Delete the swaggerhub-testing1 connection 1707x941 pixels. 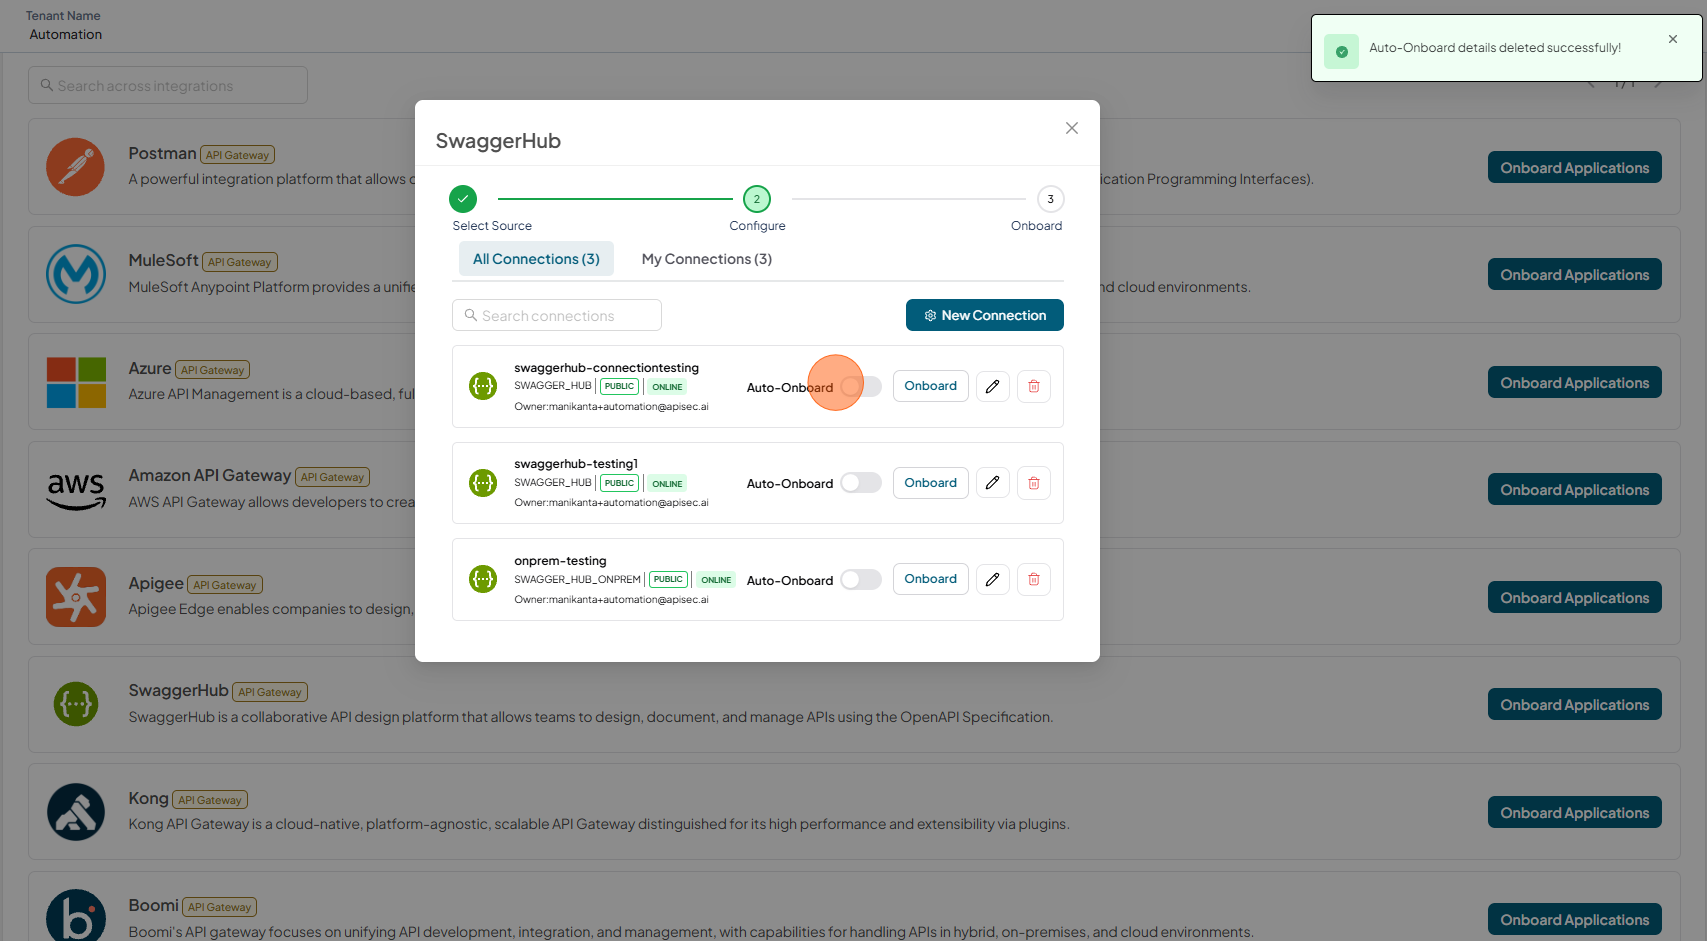pos(1034,483)
